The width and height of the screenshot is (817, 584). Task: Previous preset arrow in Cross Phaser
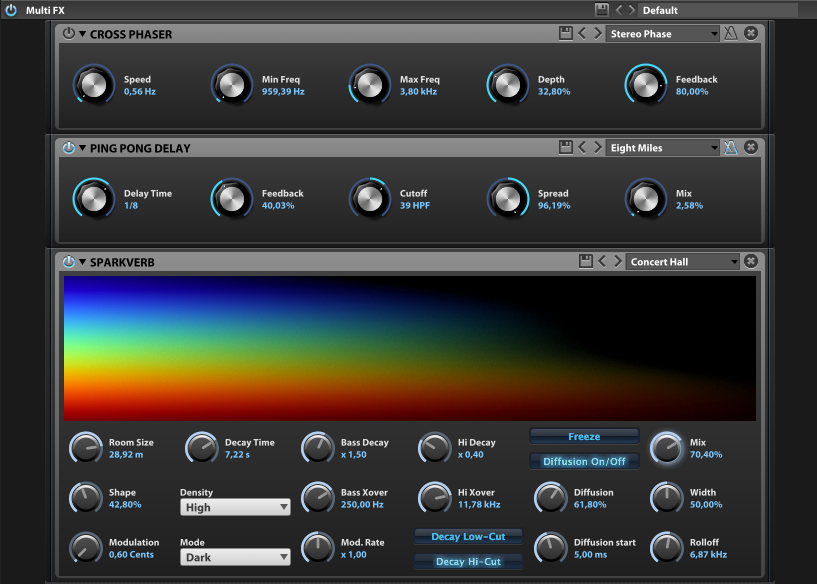tap(582, 33)
